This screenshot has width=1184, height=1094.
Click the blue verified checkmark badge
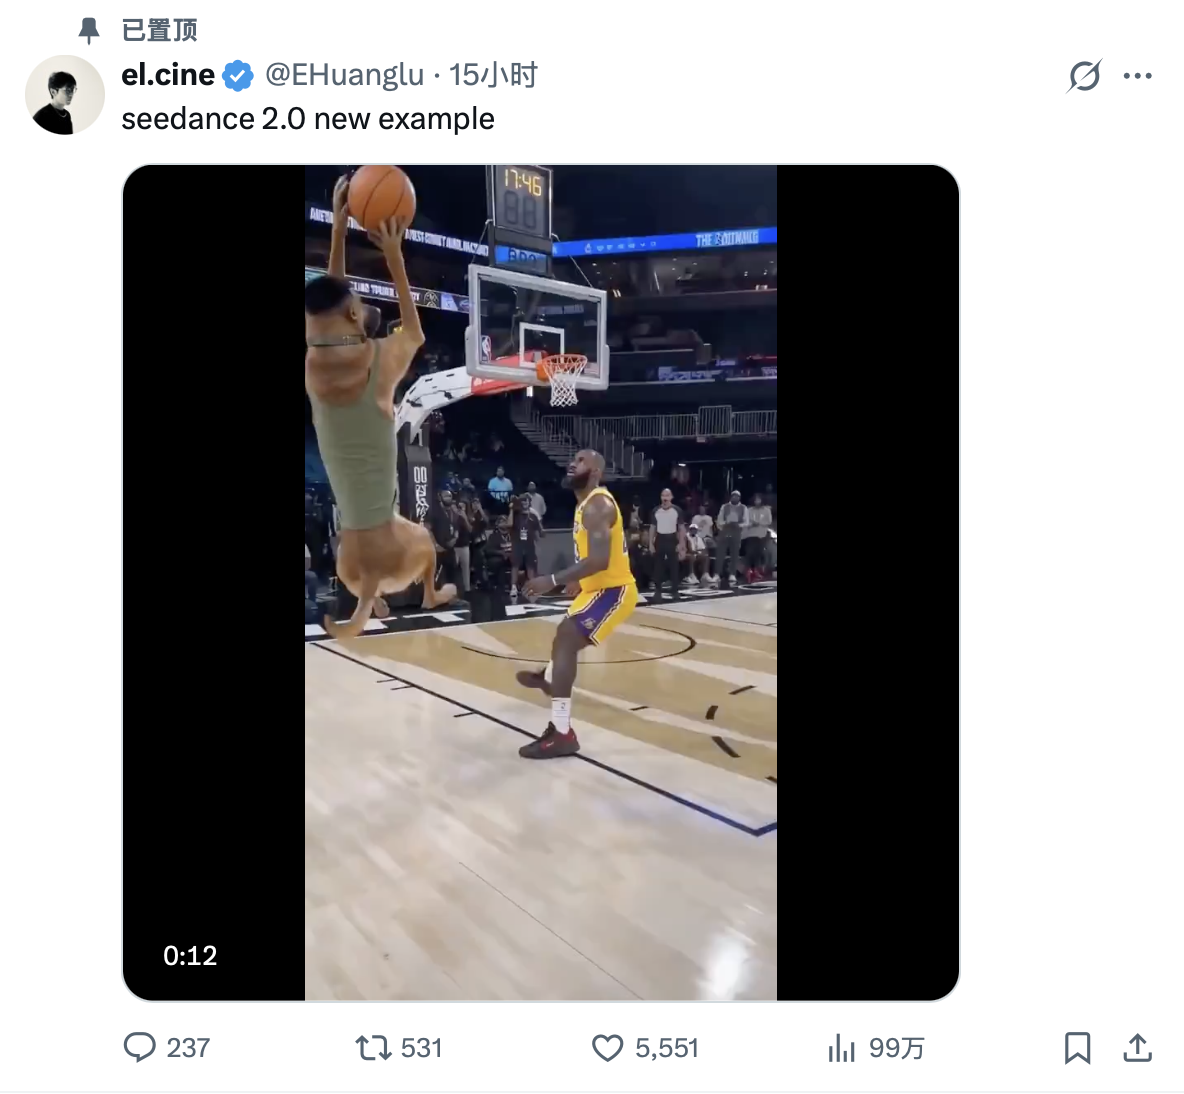point(238,75)
